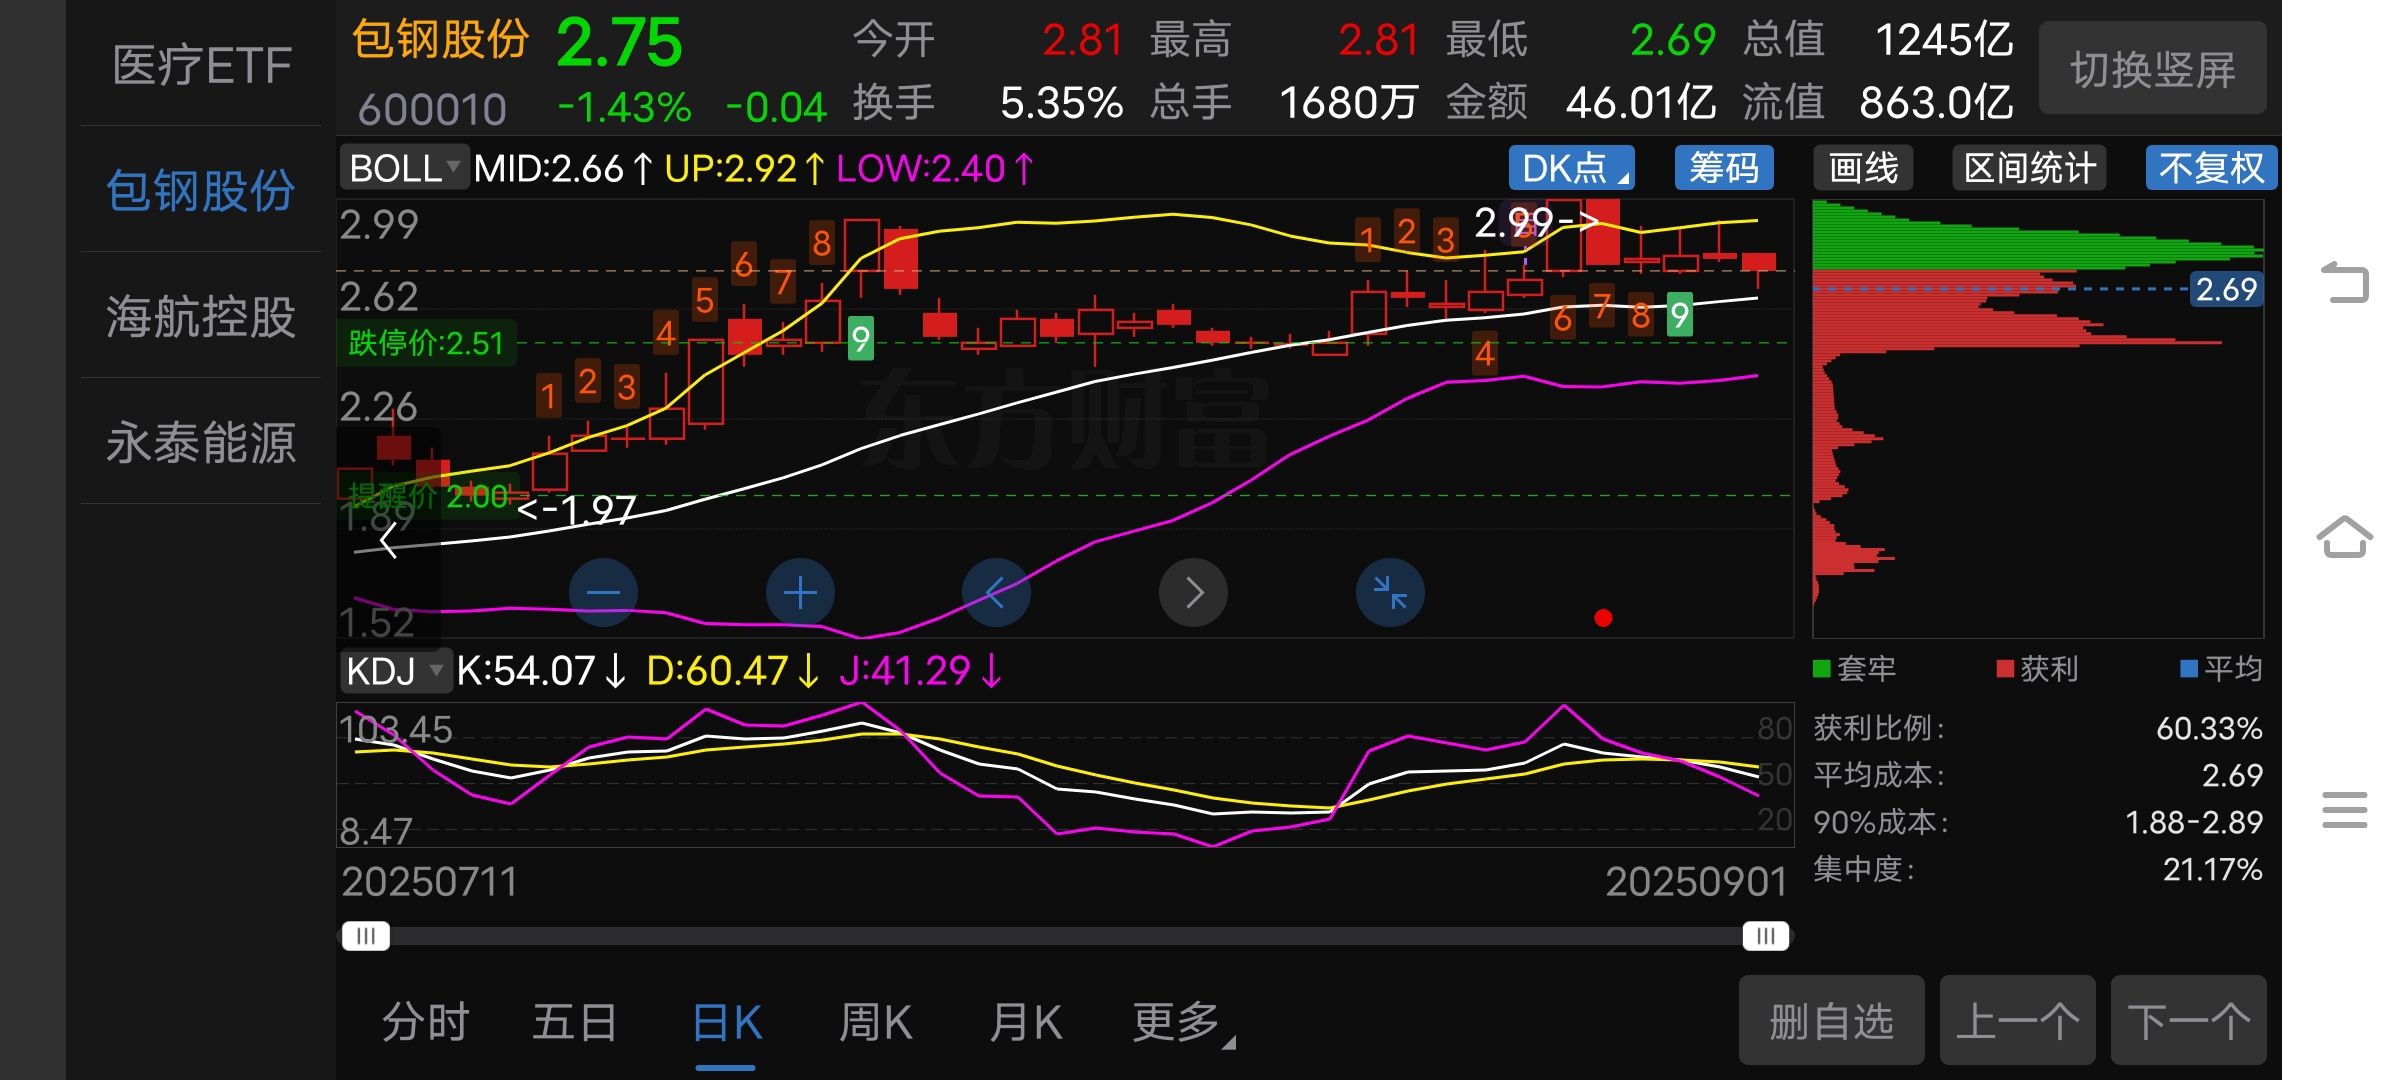
Task: Tap the green 套牢 legend square
Action: coord(1822,669)
